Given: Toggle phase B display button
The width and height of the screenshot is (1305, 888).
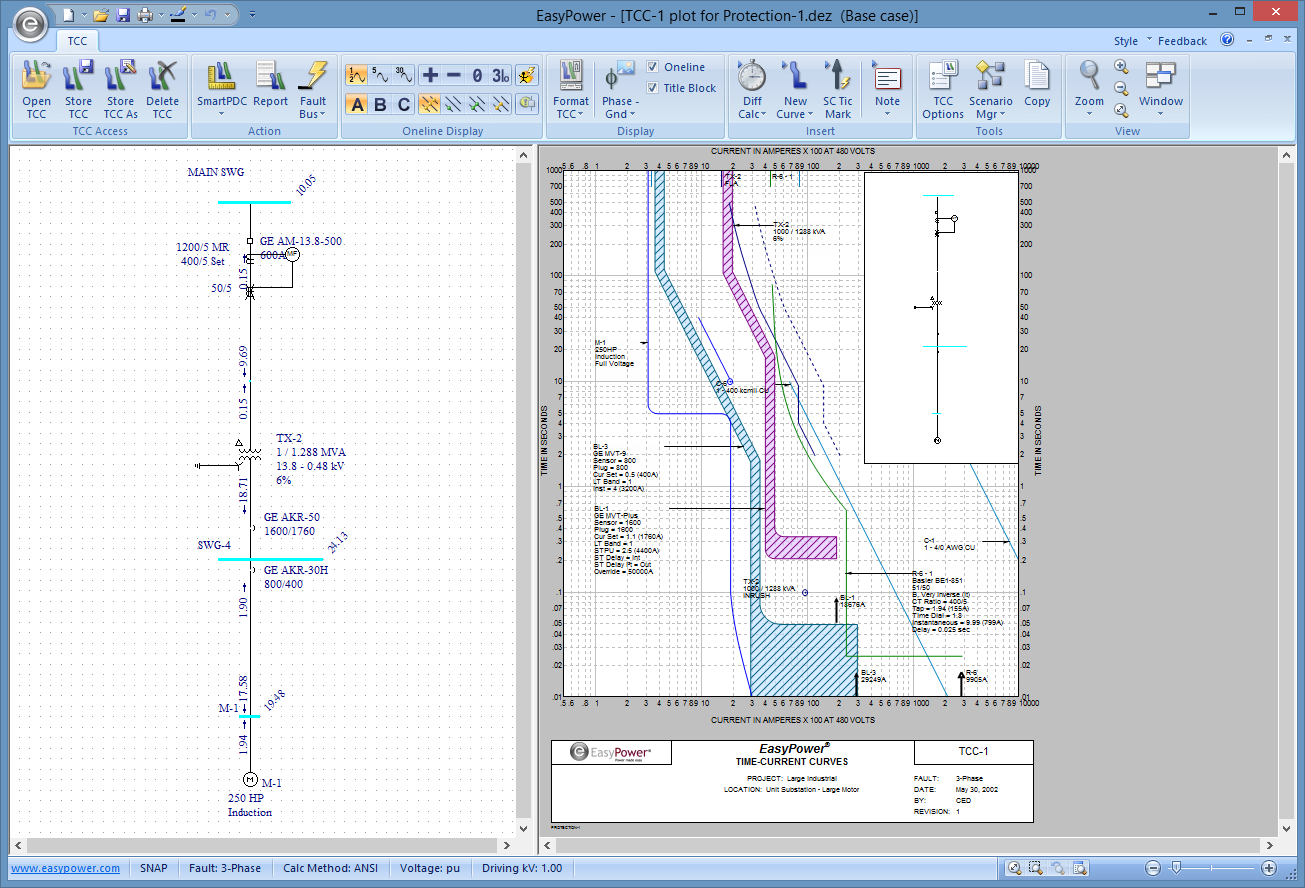Looking at the screenshot, I should 380,104.
